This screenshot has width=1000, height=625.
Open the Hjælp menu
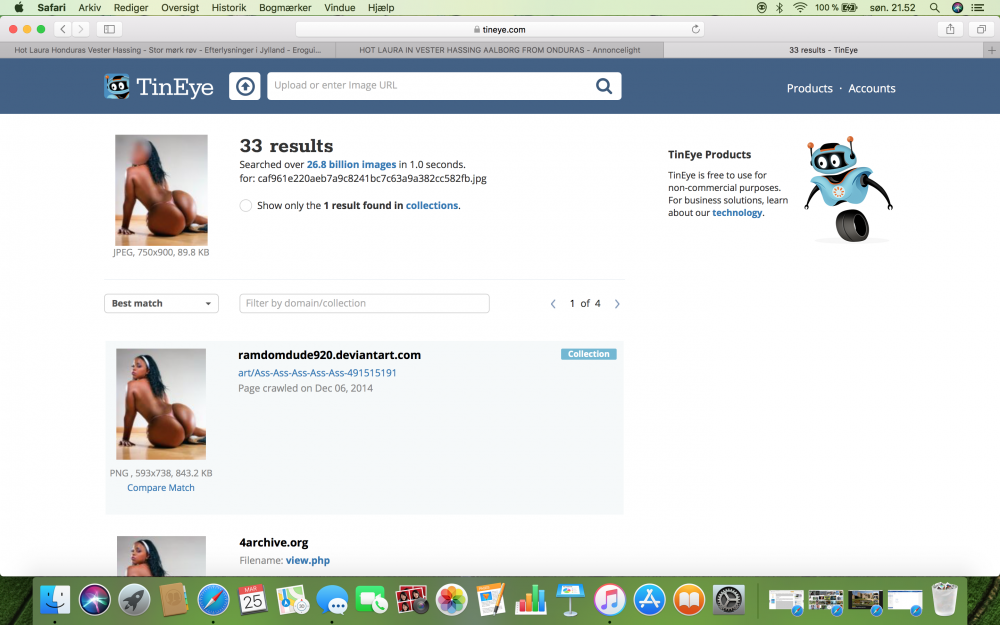(381, 8)
